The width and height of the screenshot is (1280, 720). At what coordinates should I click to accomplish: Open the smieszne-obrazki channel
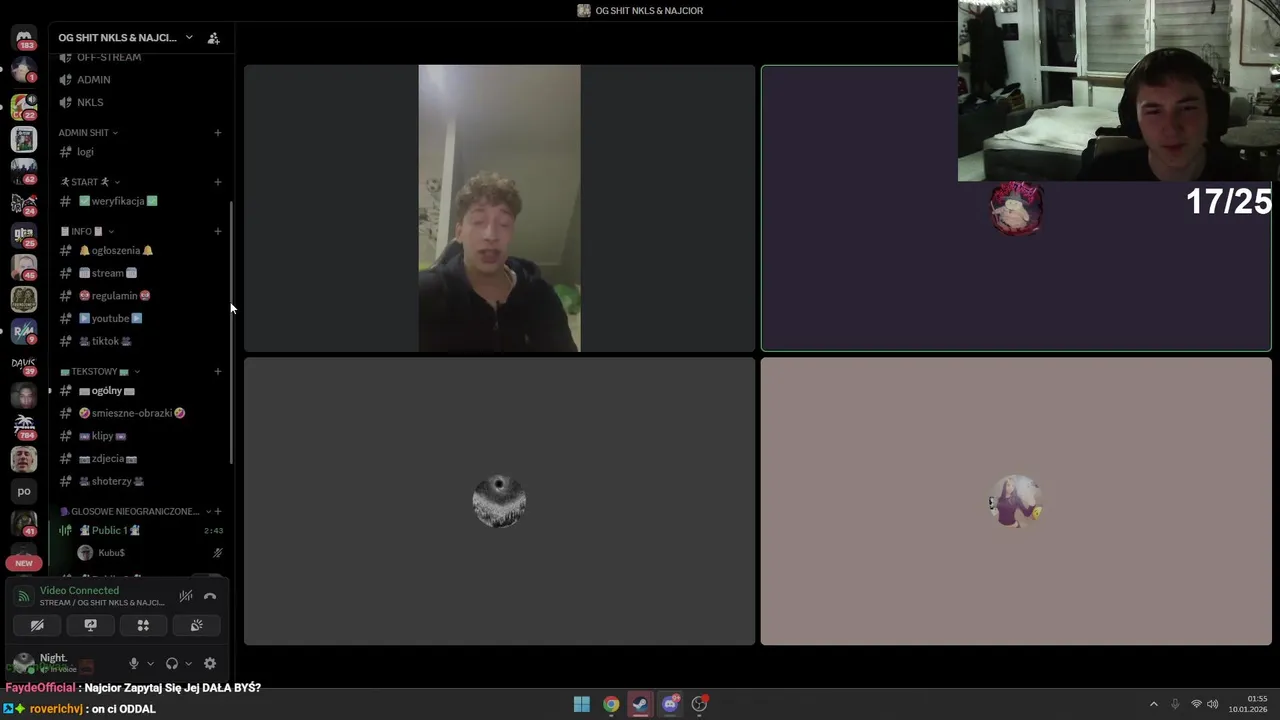click(x=140, y=413)
